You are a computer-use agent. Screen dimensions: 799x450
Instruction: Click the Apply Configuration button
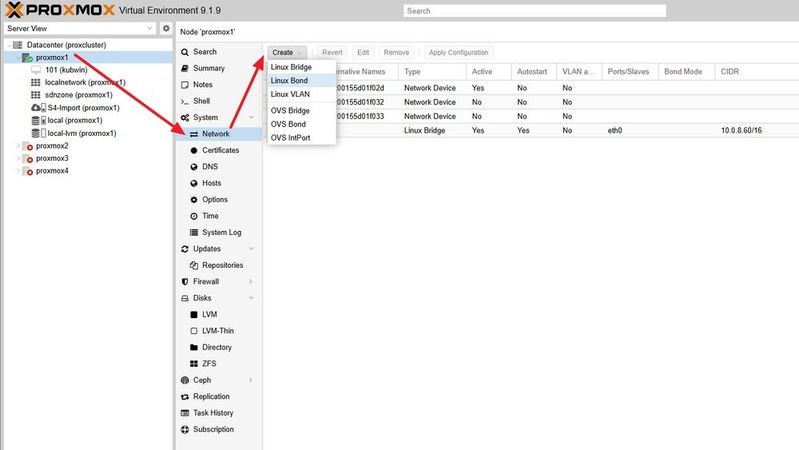(458, 52)
